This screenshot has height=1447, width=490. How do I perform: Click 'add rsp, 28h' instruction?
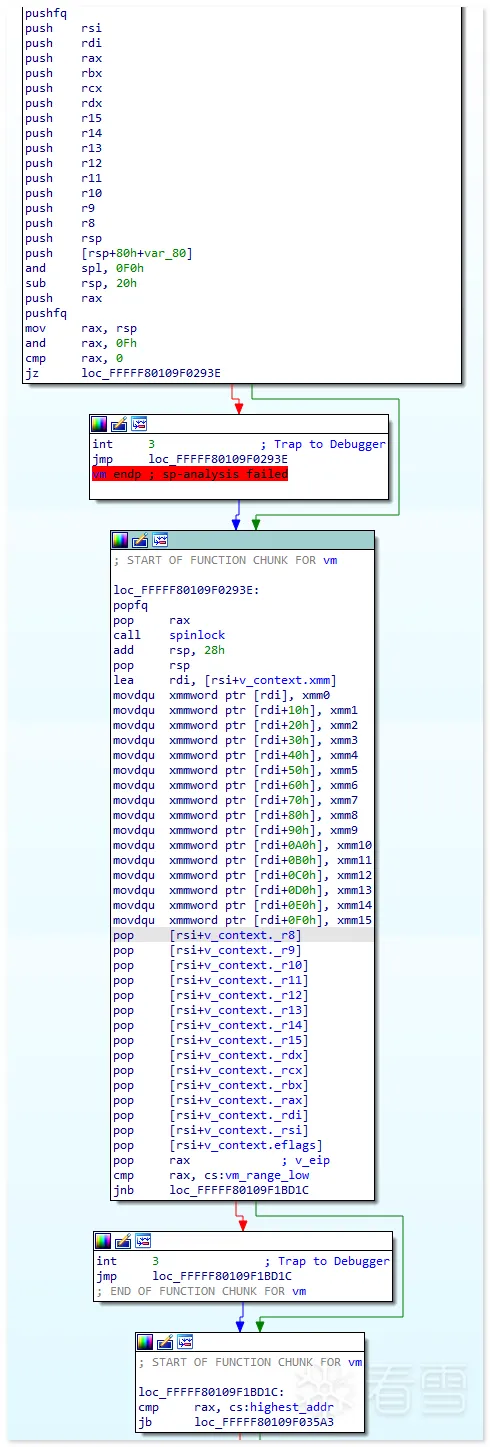(169, 650)
